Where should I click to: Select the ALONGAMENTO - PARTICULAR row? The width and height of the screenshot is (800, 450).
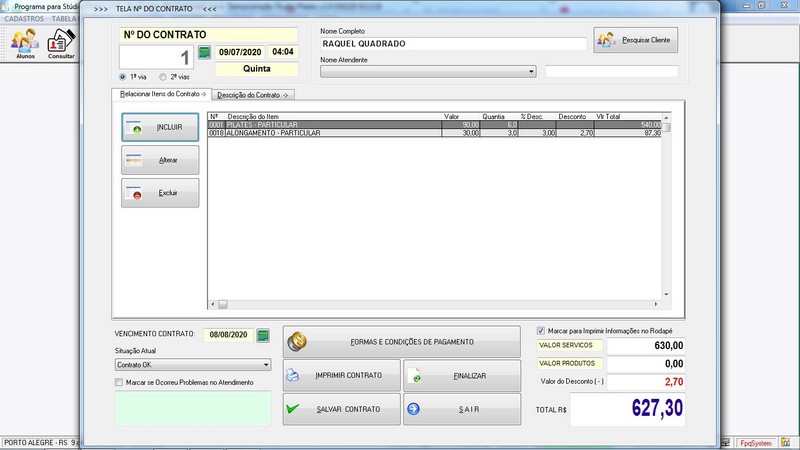[x=434, y=133]
